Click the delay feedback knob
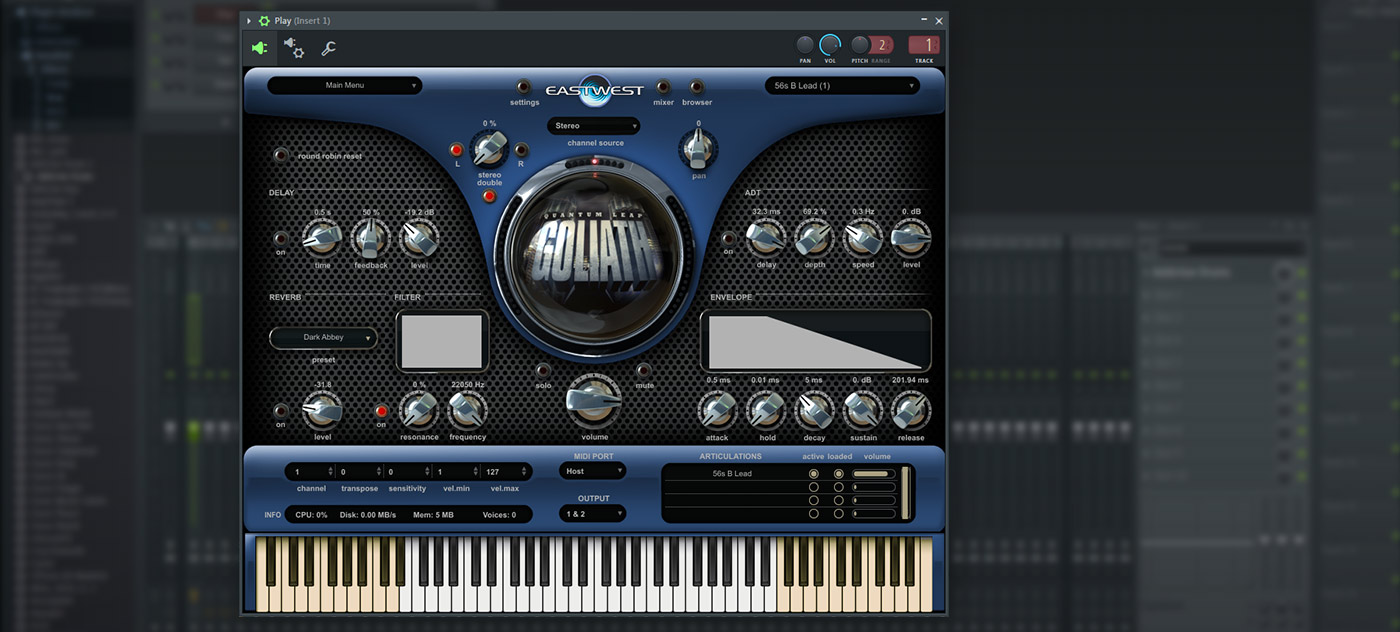The width and height of the screenshot is (1400, 632). [x=370, y=238]
